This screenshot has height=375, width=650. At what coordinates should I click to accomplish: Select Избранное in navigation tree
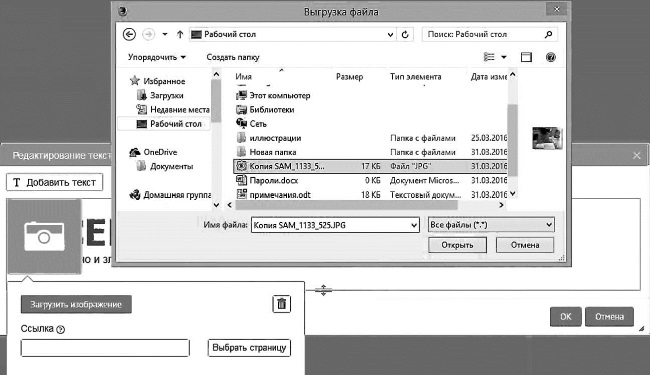[x=158, y=81]
